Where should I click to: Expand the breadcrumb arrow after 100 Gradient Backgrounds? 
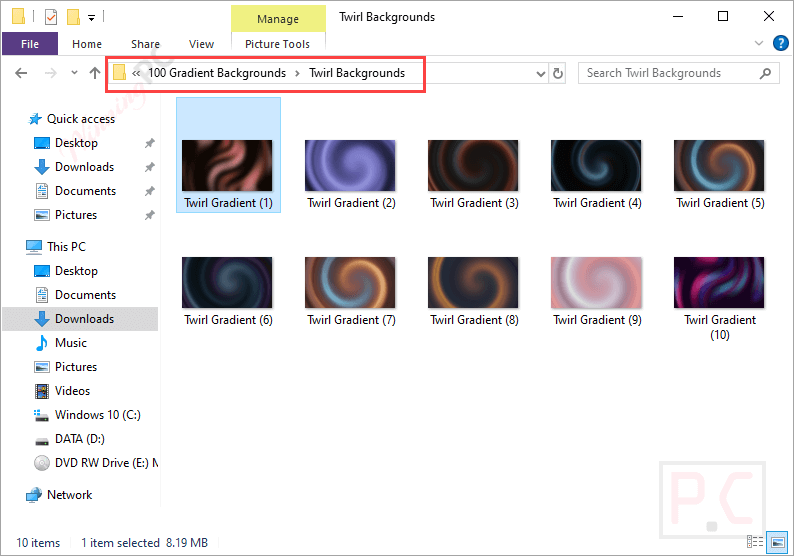pos(297,73)
